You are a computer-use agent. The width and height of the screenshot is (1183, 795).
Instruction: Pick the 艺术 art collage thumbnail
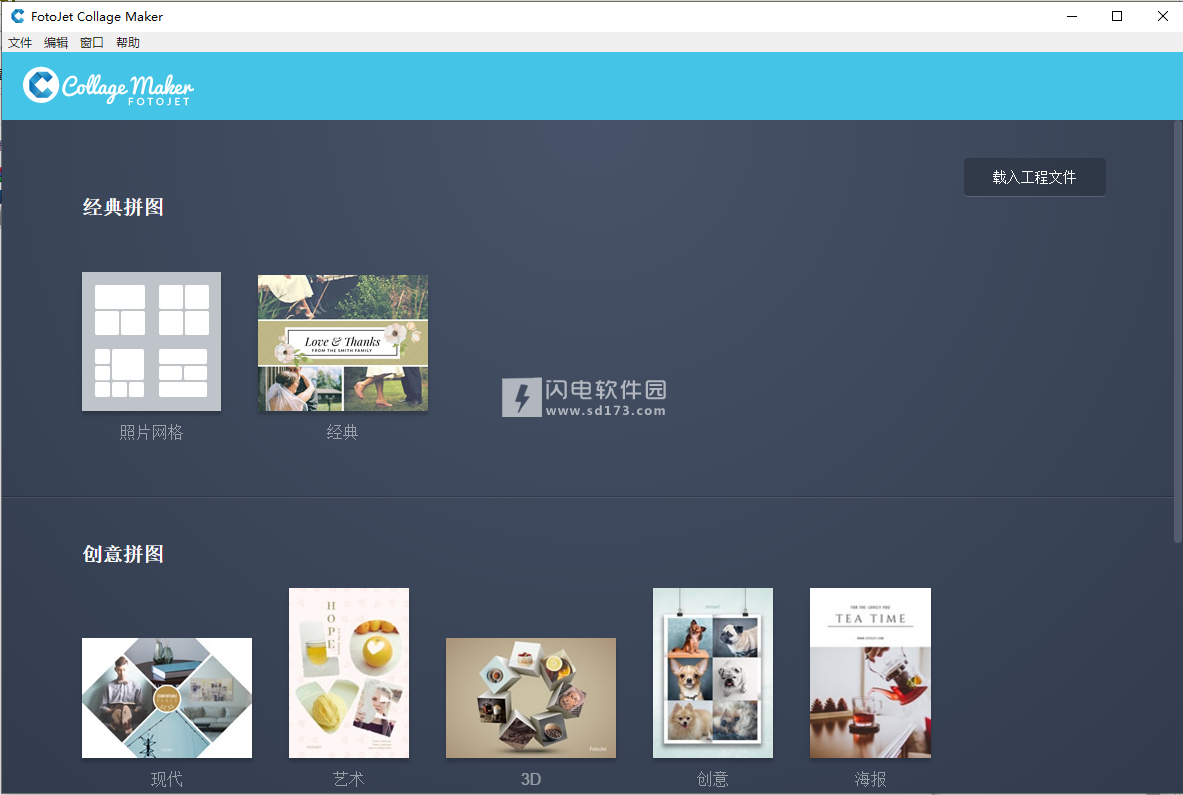pyautogui.click(x=348, y=672)
